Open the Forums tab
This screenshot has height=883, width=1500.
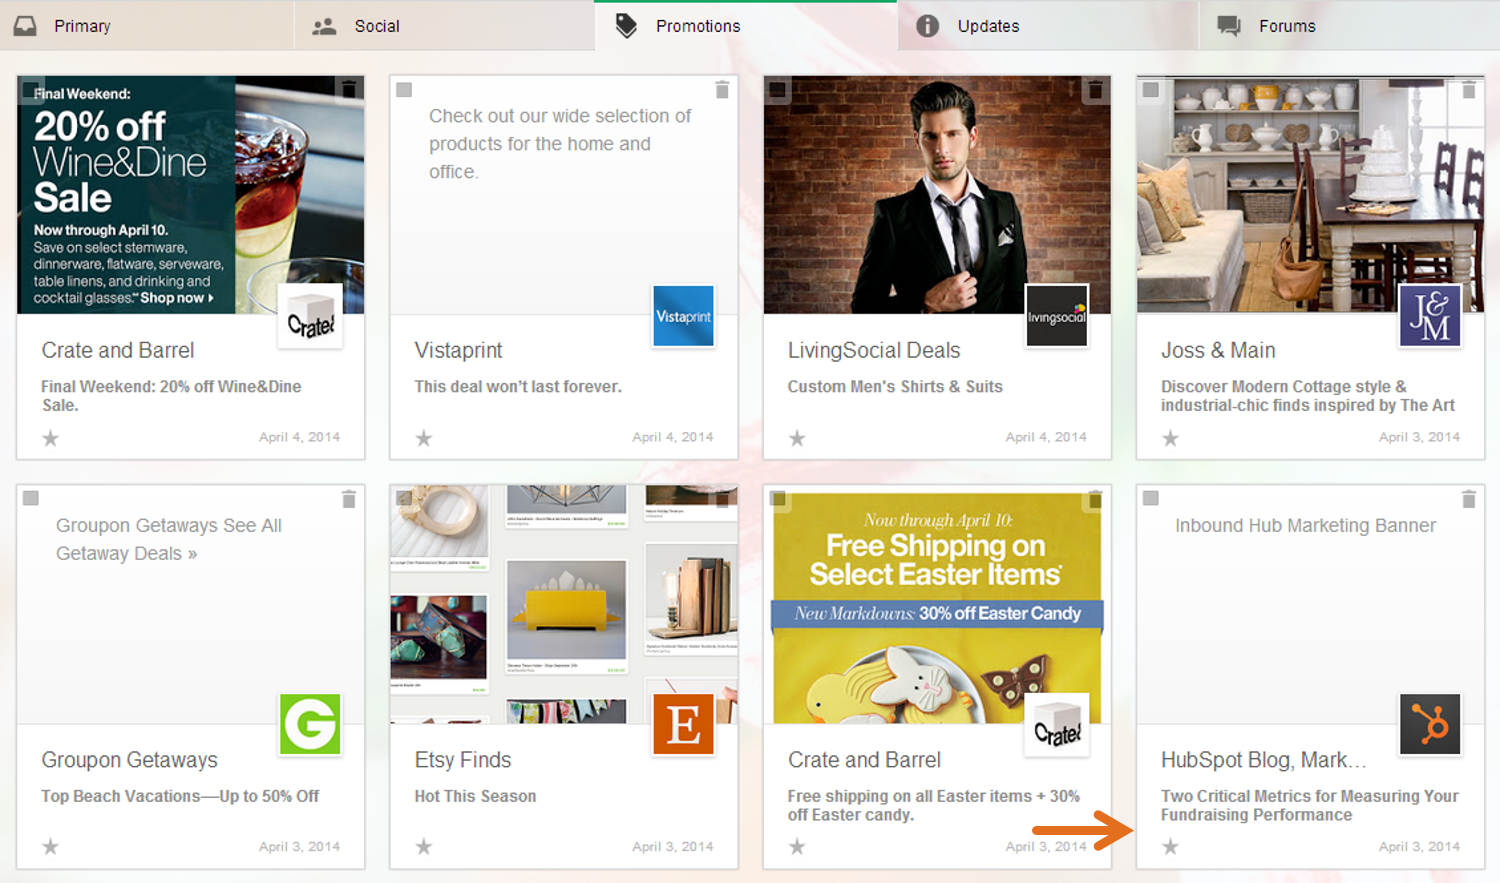(1286, 26)
